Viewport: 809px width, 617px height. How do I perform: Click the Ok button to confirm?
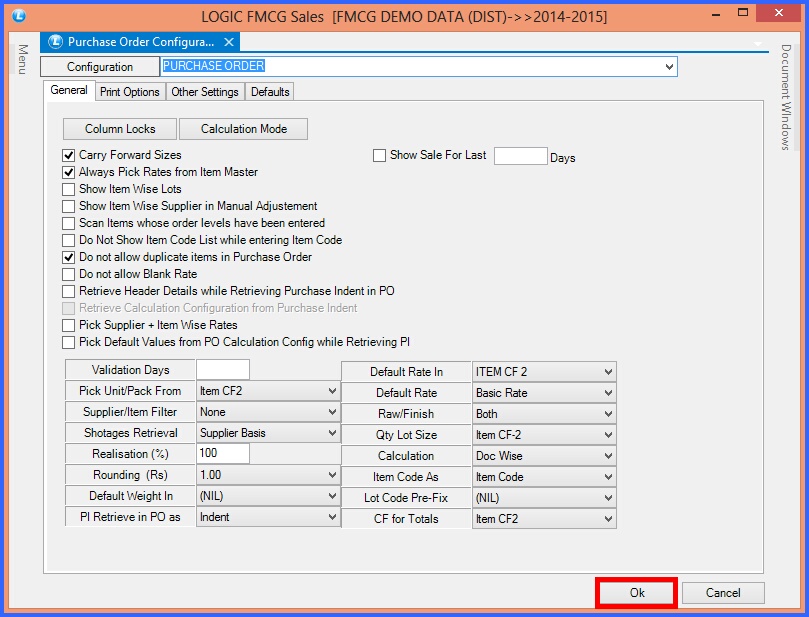click(637, 593)
